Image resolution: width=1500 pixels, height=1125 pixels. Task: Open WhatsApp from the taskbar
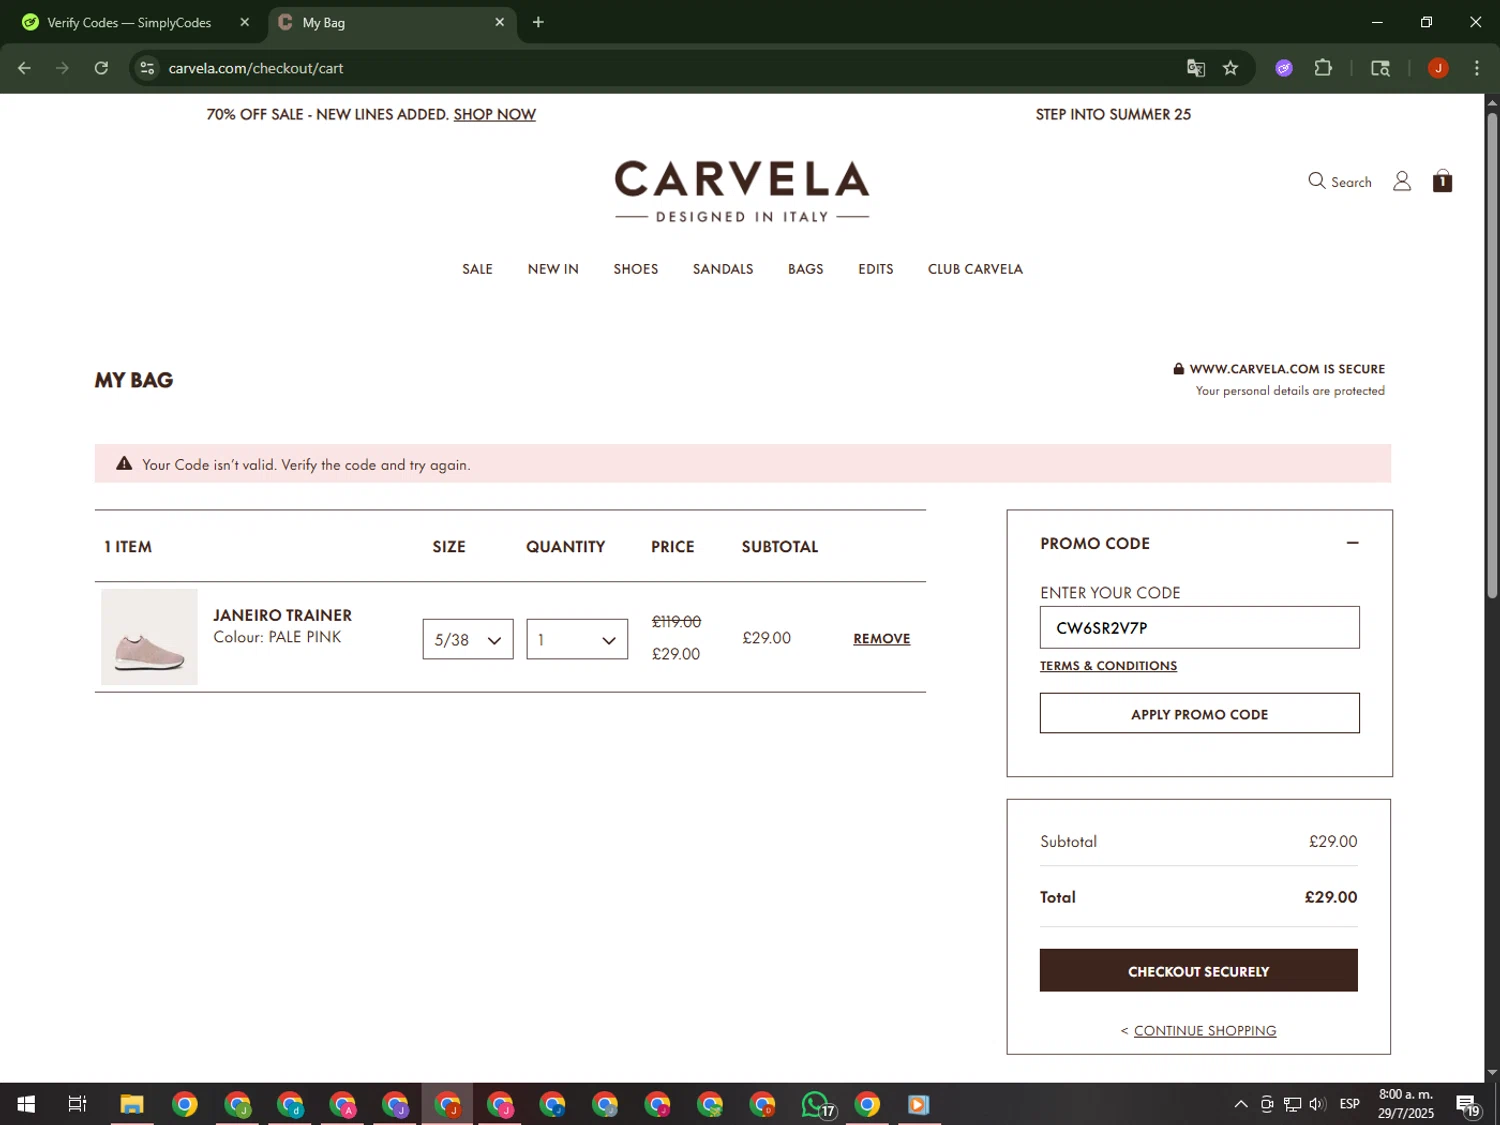(x=816, y=1104)
